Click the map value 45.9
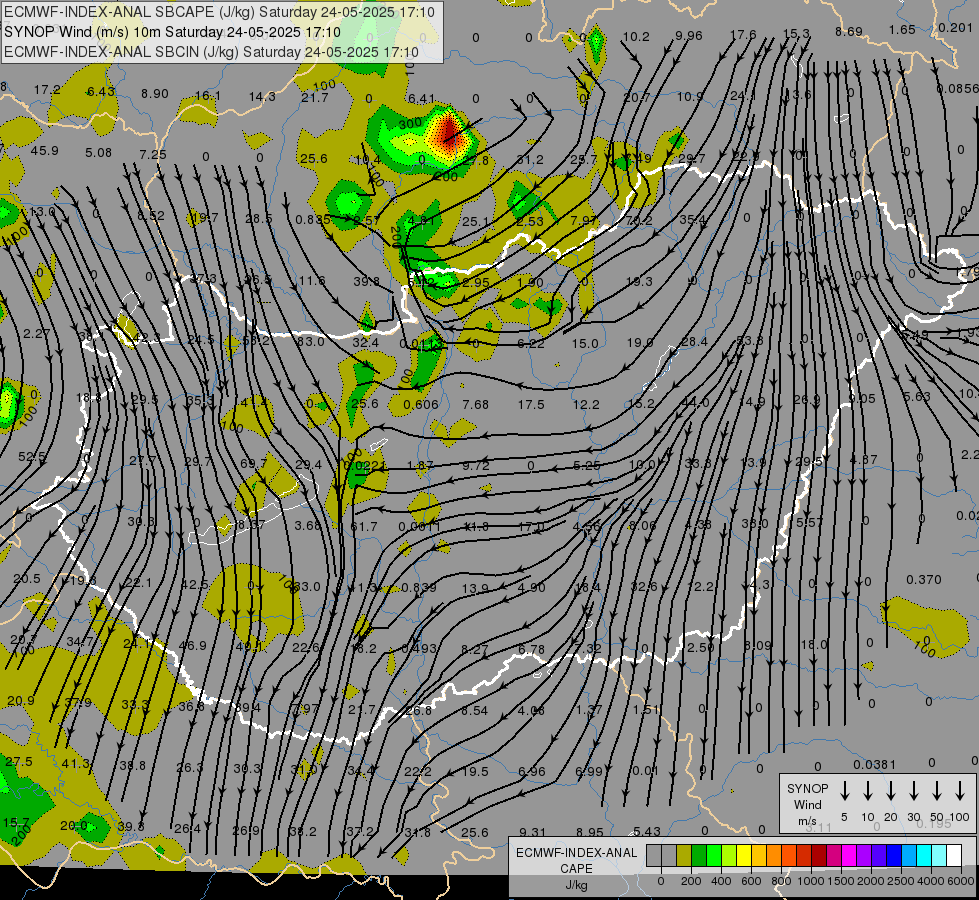 [x=44, y=151]
